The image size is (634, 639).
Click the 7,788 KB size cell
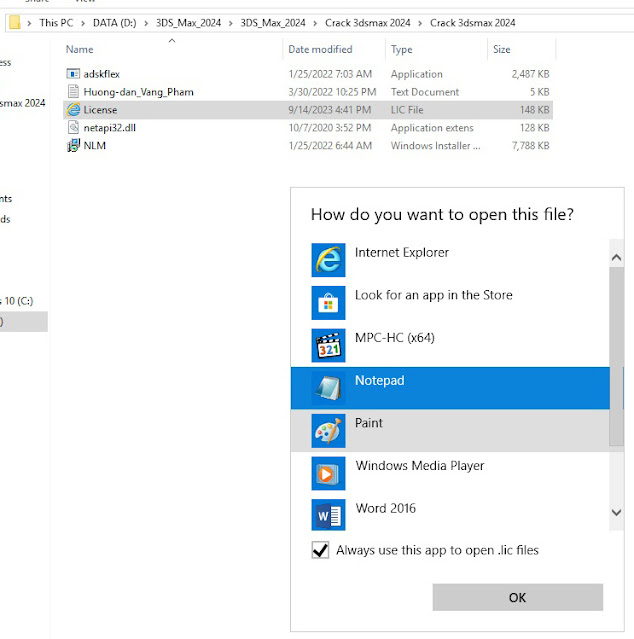[x=531, y=145]
